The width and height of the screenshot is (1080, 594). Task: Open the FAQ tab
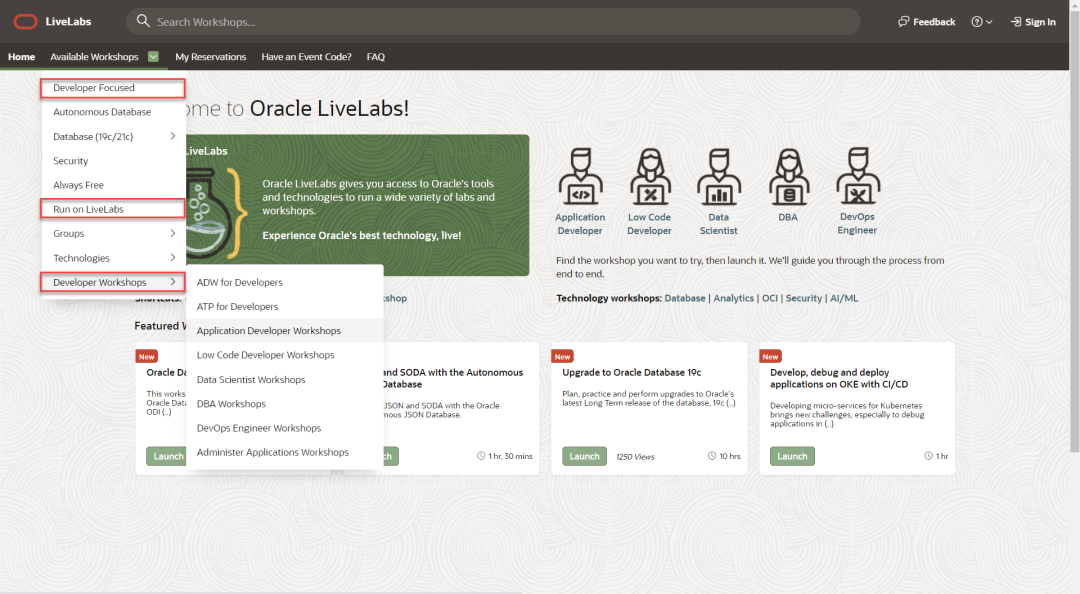(375, 57)
